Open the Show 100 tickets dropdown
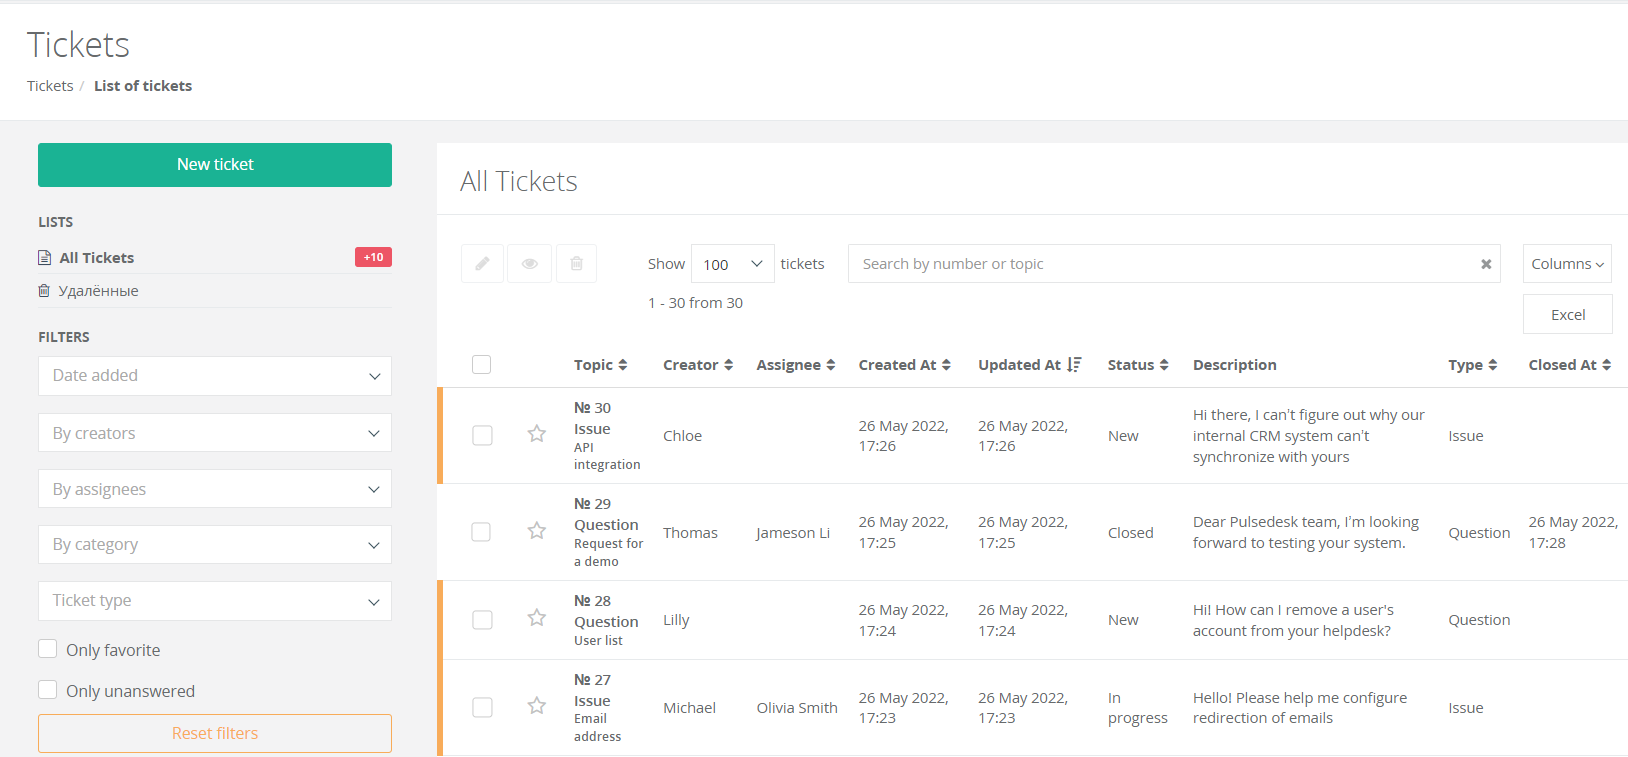This screenshot has width=1628, height=757. [x=733, y=264]
